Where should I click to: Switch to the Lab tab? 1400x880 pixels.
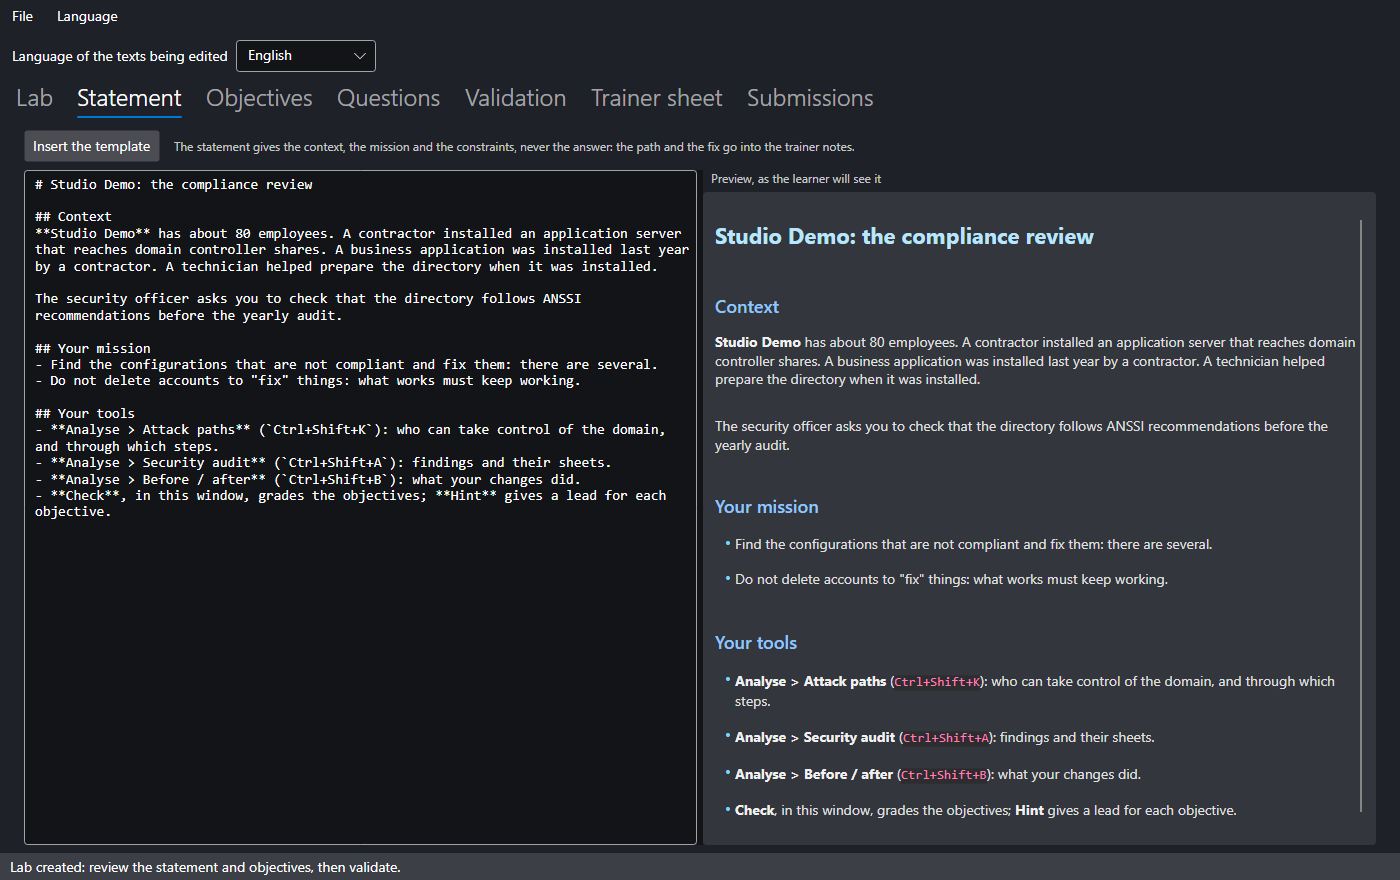point(34,98)
